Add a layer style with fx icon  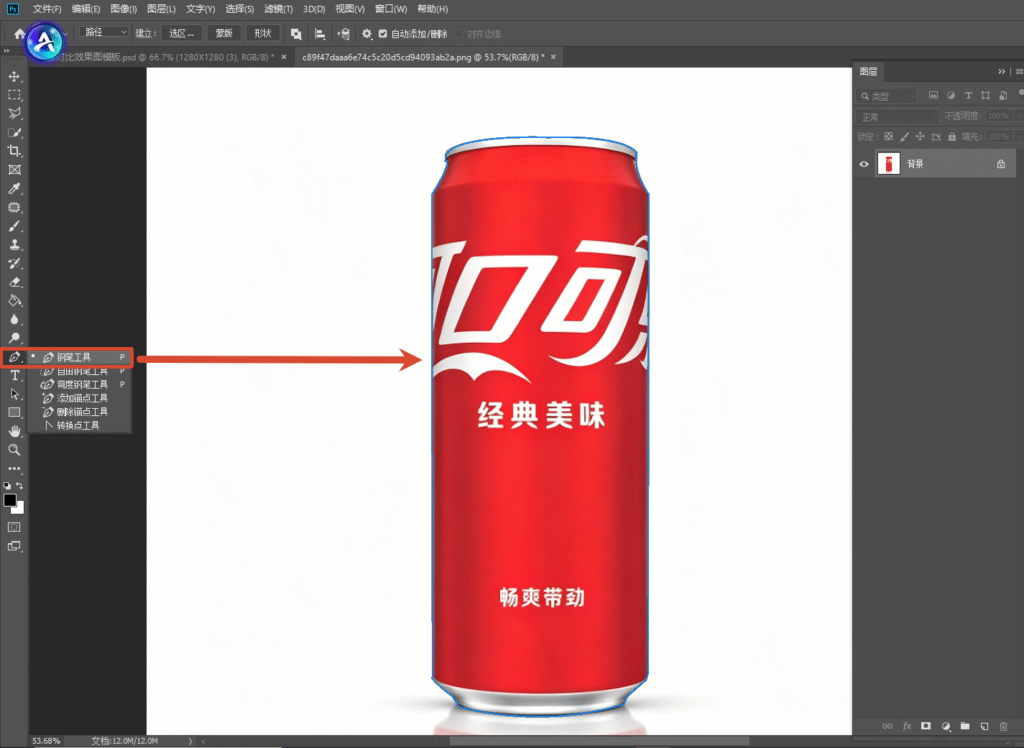(906, 726)
